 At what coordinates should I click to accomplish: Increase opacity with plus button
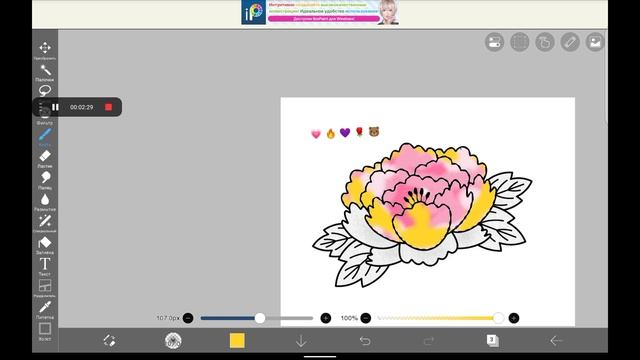click(x=514, y=318)
